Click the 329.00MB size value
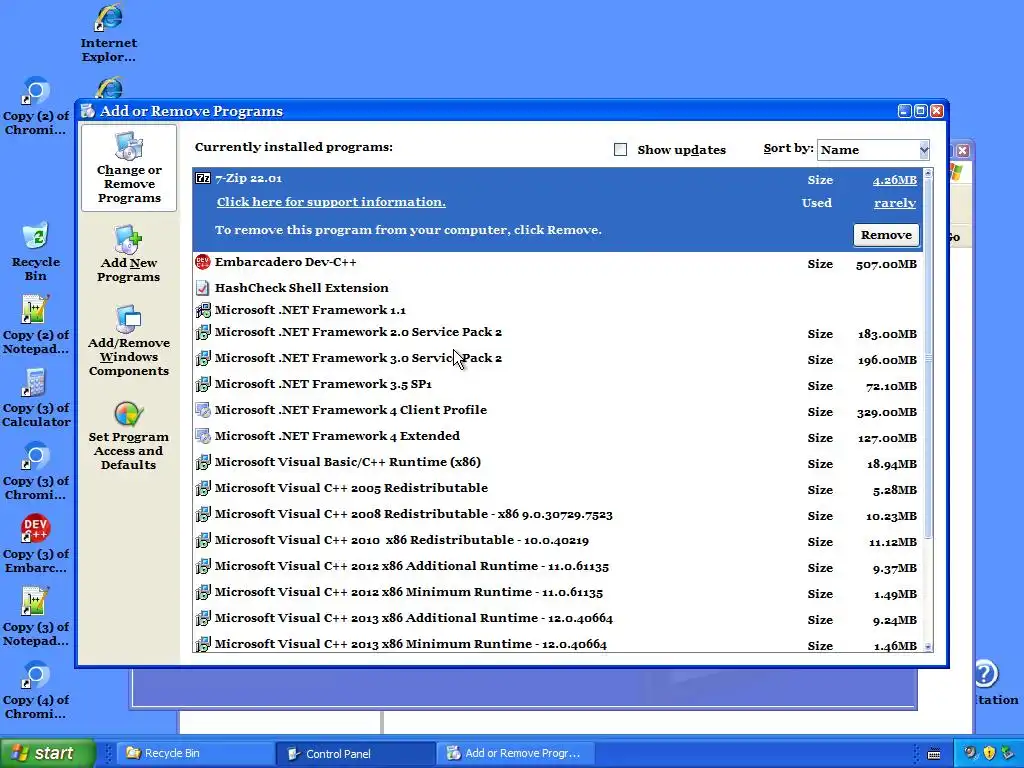1024x768 pixels. click(887, 413)
